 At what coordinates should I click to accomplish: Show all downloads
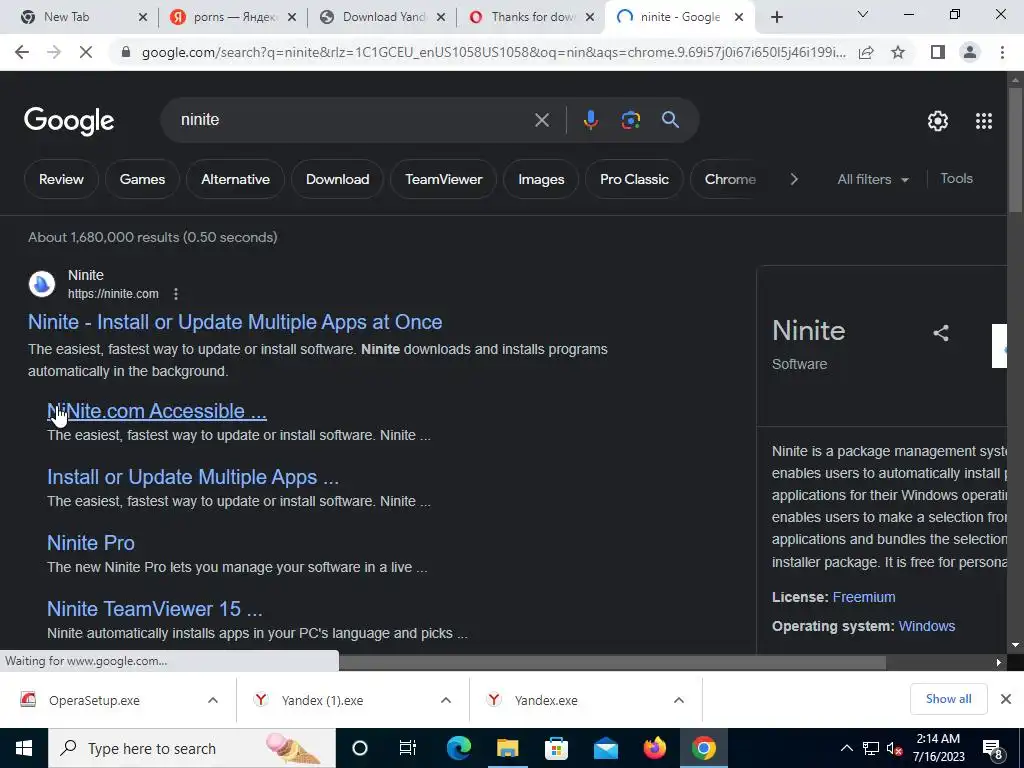948,699
